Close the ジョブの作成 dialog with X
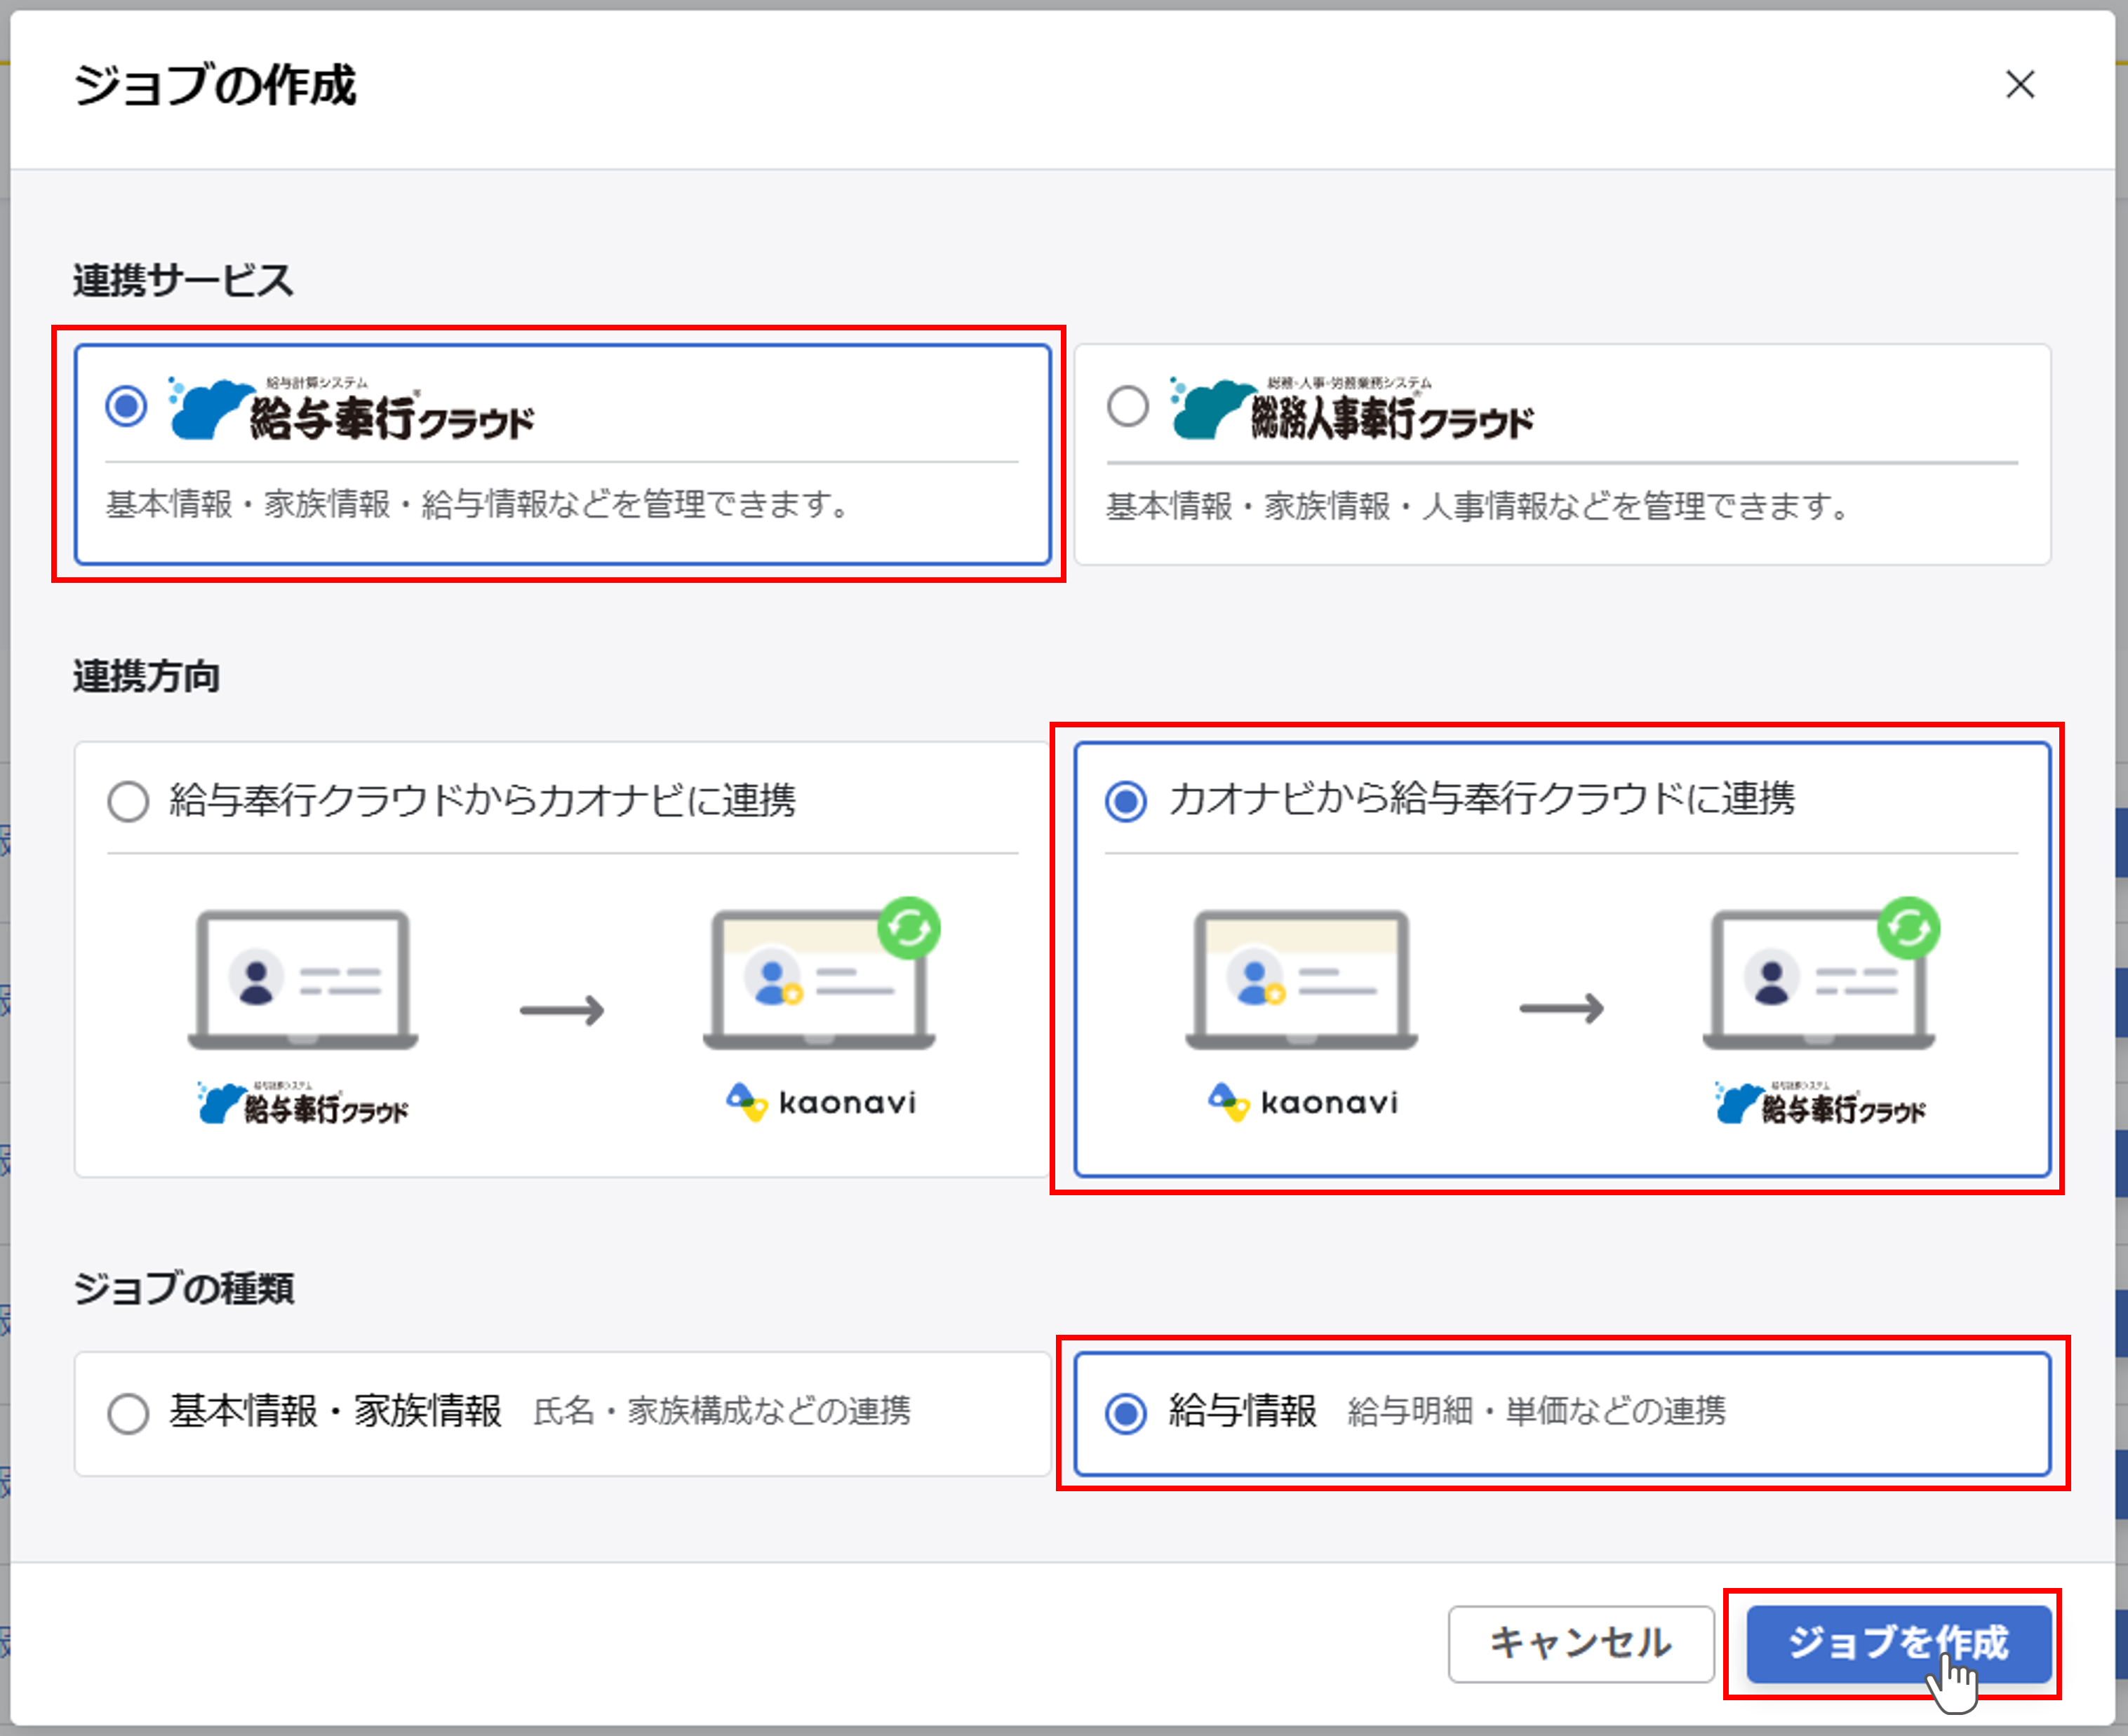The image size is (2128, 1736). (2020, 85)
